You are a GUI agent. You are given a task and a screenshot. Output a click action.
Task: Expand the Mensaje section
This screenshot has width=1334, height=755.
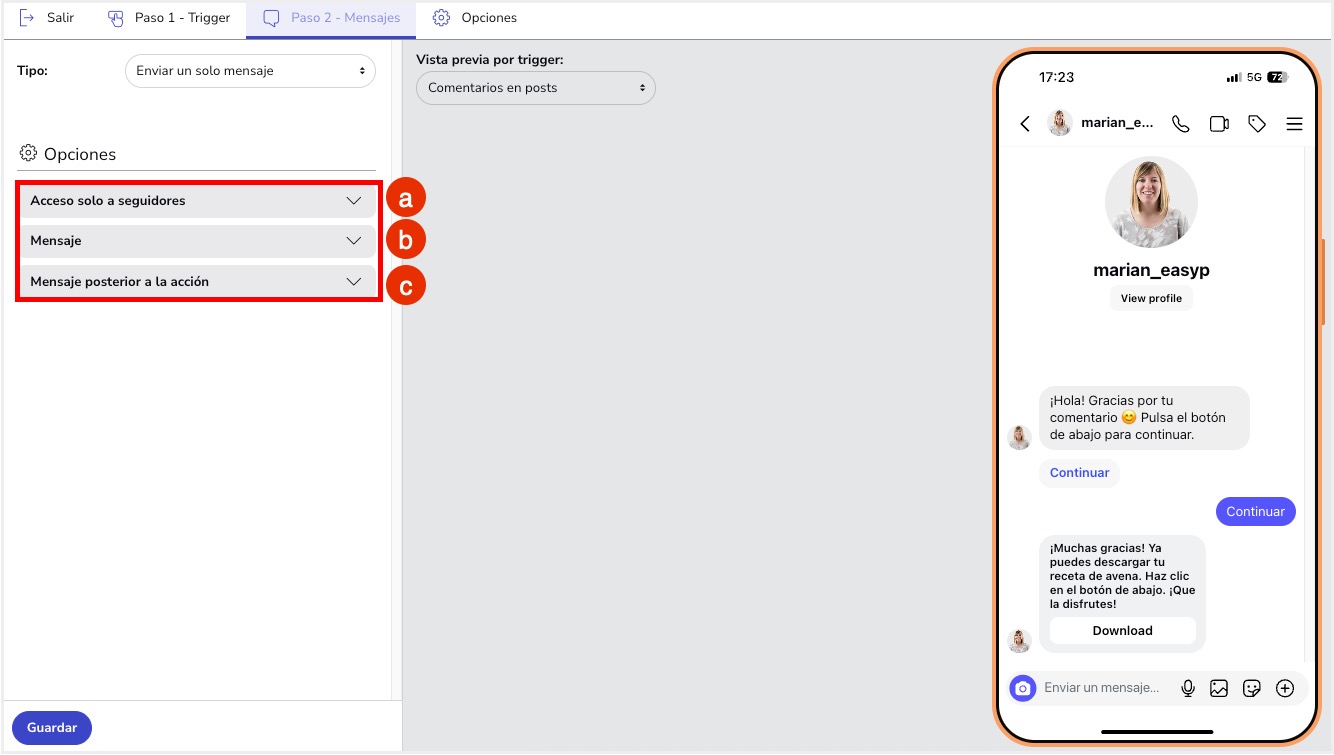pos(197,240)
